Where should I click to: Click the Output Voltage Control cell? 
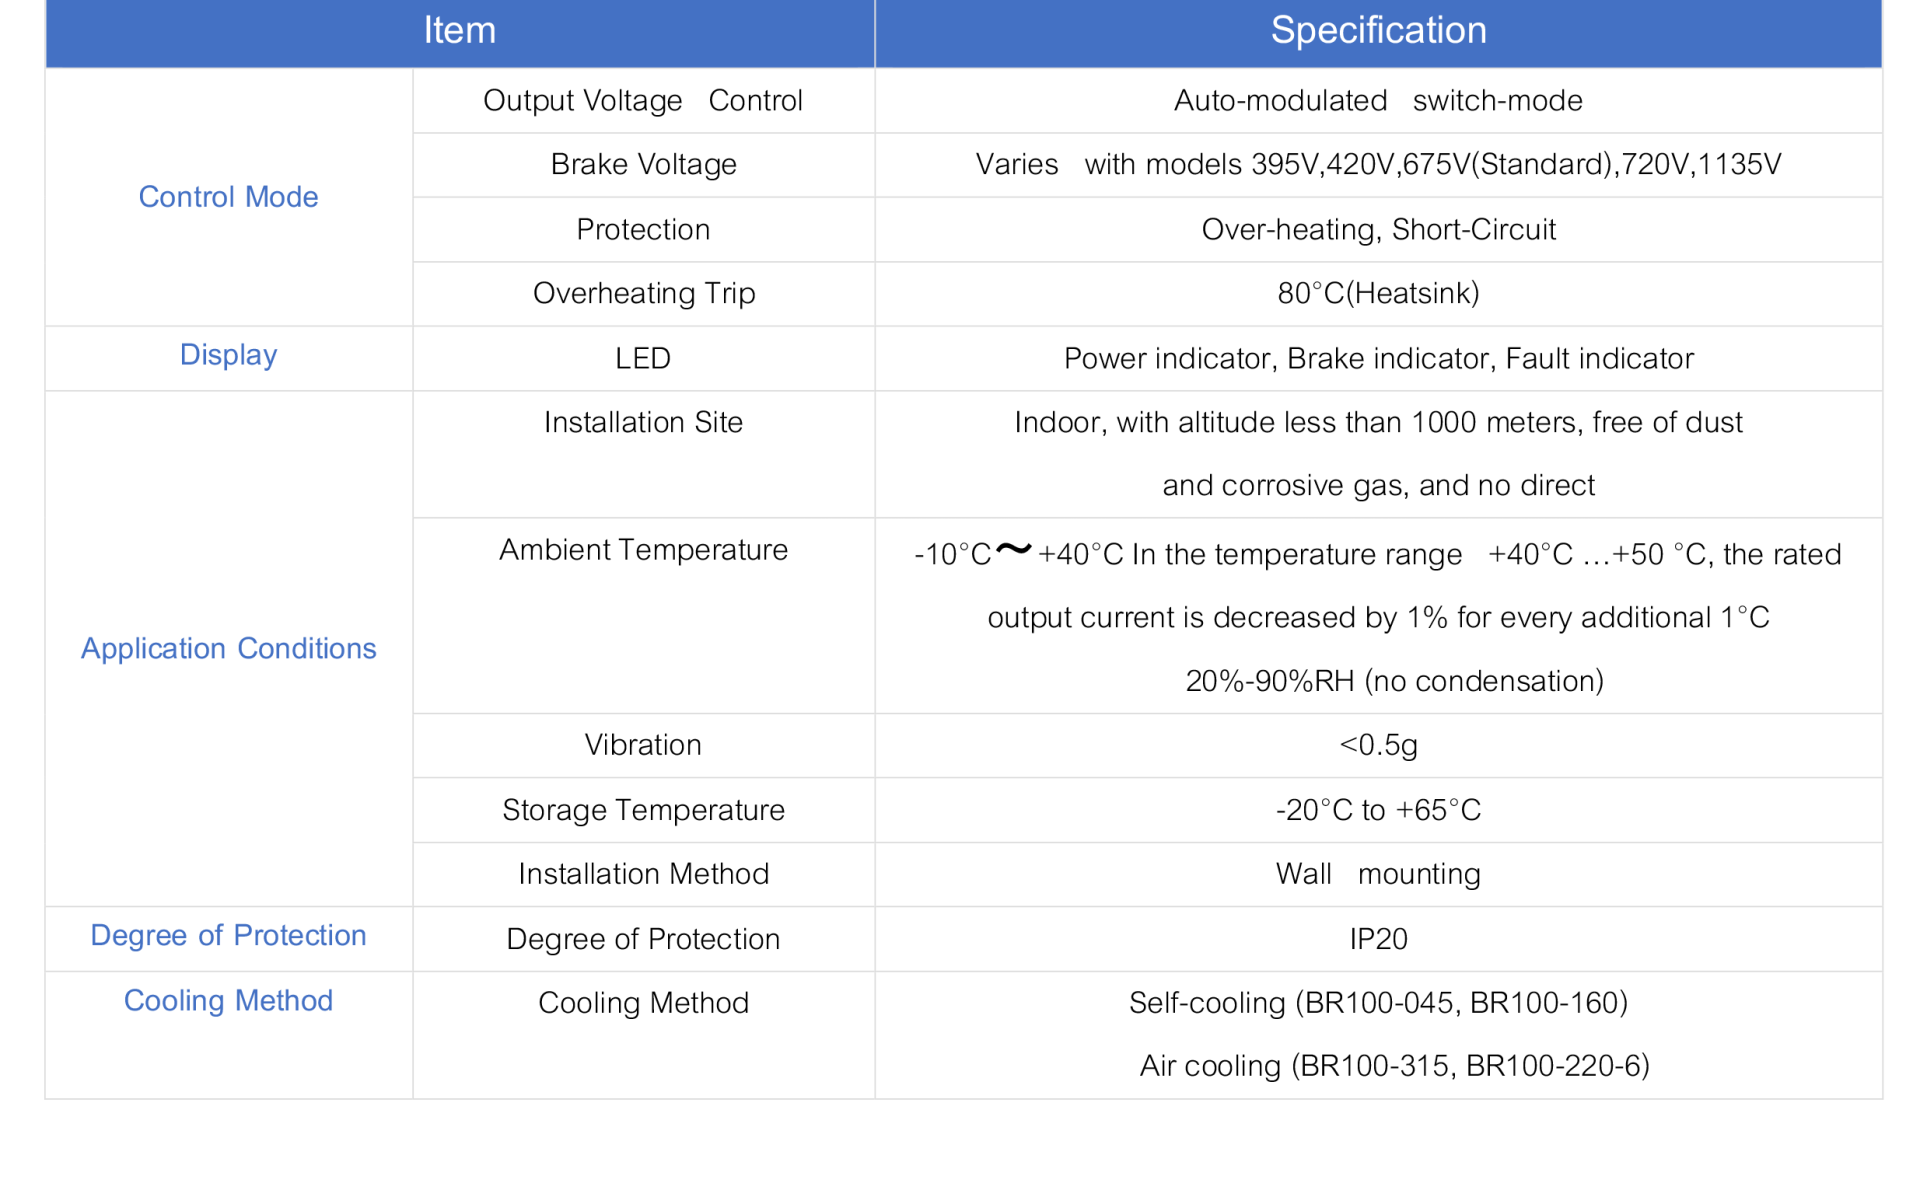pyautogui.click(x=643, y=100)
